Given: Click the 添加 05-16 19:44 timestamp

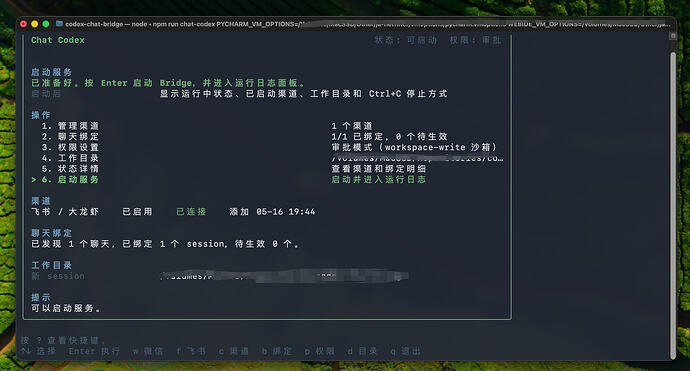Looking at the screenshot, I should coord(272,212).
